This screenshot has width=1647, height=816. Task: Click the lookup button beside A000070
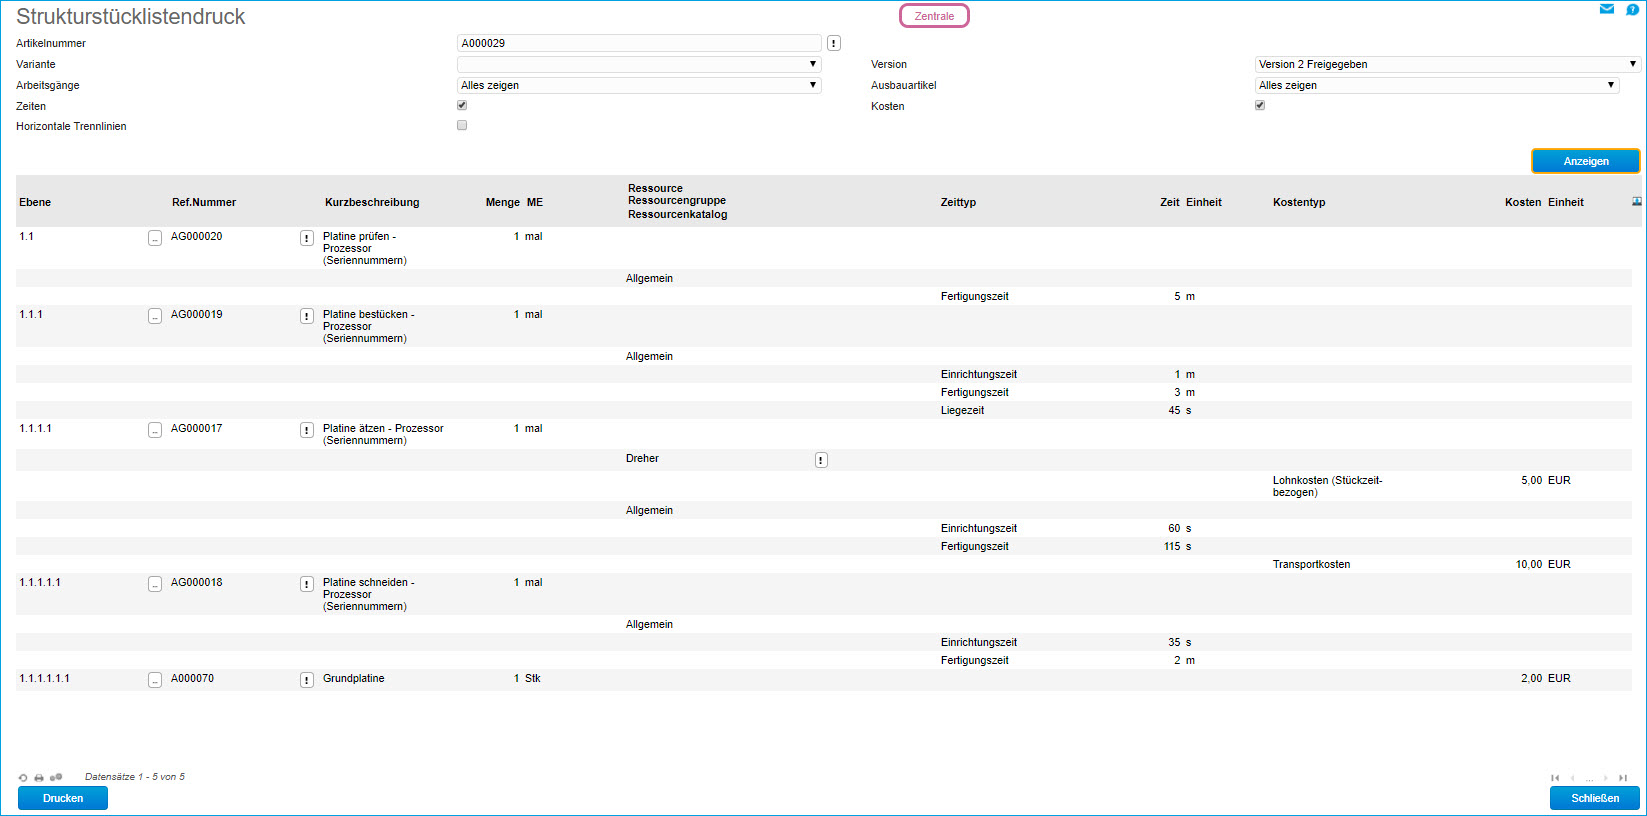coord(155,680)
